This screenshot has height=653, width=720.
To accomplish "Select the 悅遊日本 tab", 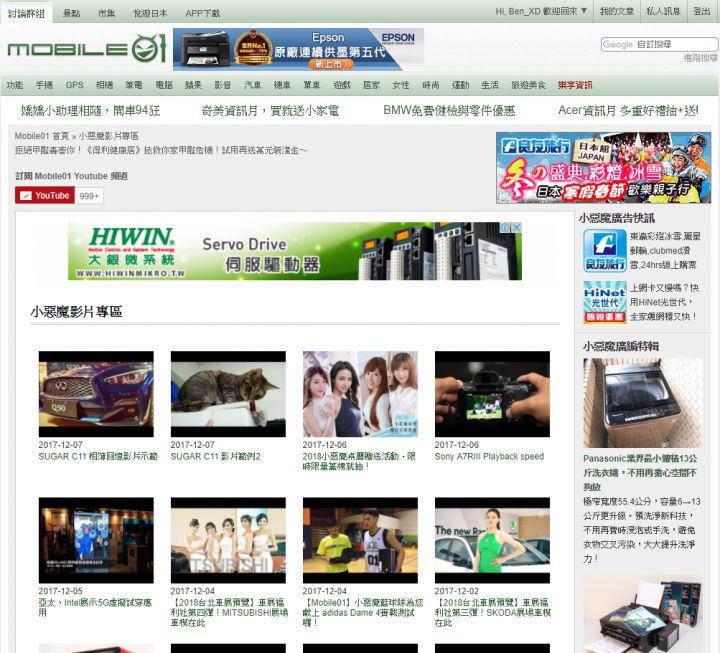I will coord(150,13).
